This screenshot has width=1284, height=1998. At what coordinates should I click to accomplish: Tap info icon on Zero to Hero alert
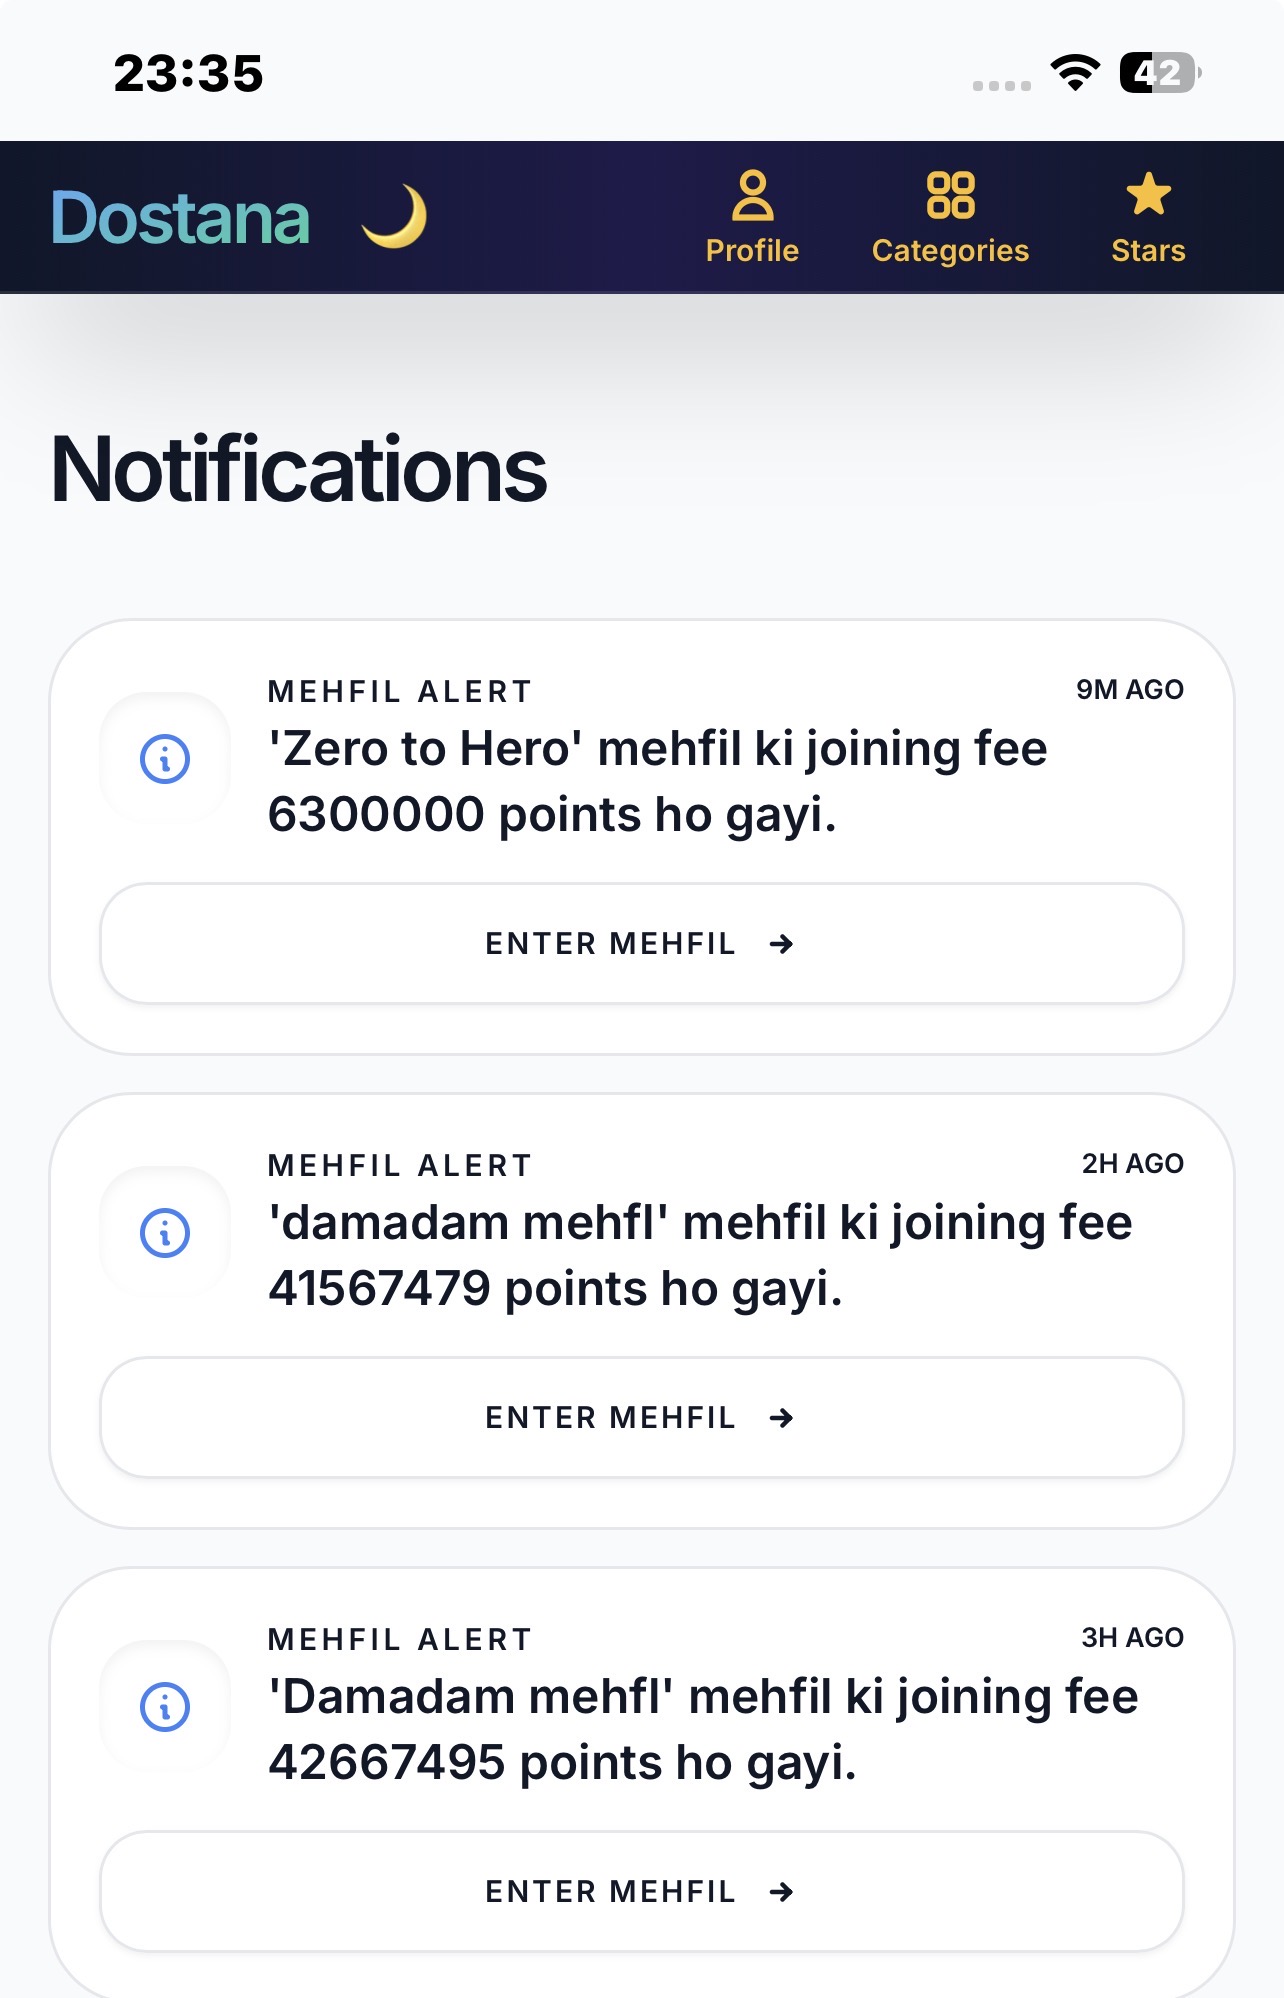(165, 759)
